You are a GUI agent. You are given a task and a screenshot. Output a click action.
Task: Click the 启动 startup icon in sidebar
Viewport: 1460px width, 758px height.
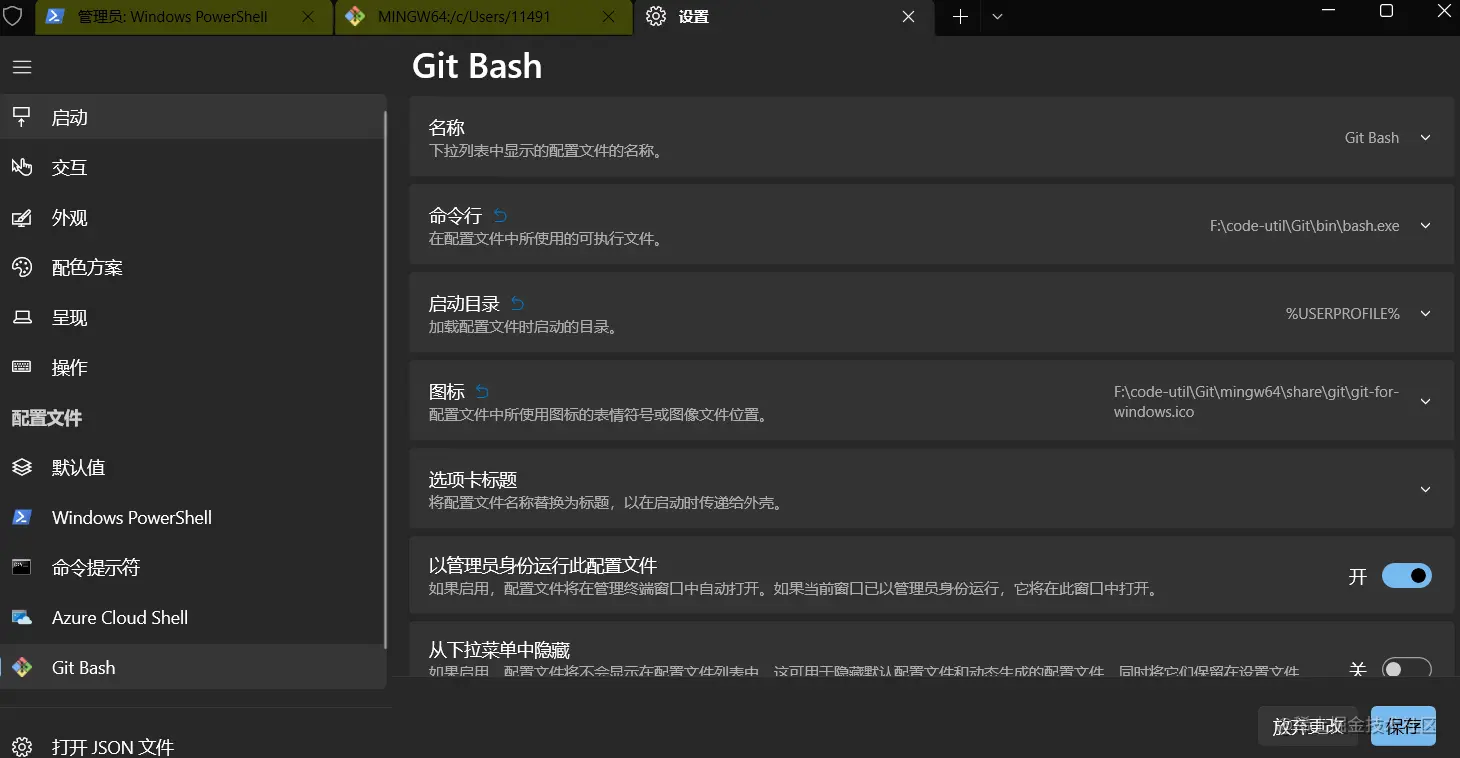[22, 117]
